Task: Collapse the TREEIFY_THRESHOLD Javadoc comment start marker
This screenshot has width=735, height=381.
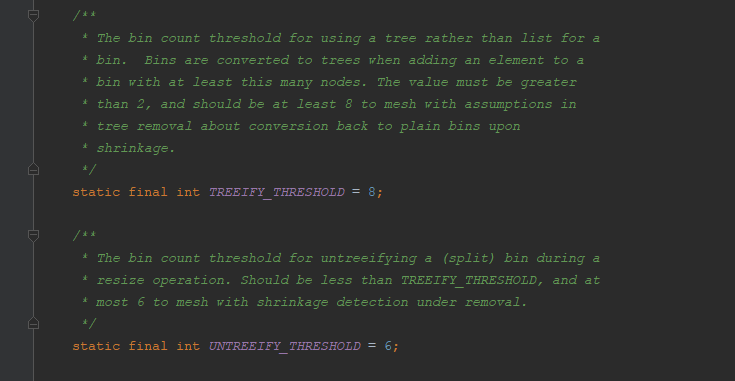Action: coord(33,15)
